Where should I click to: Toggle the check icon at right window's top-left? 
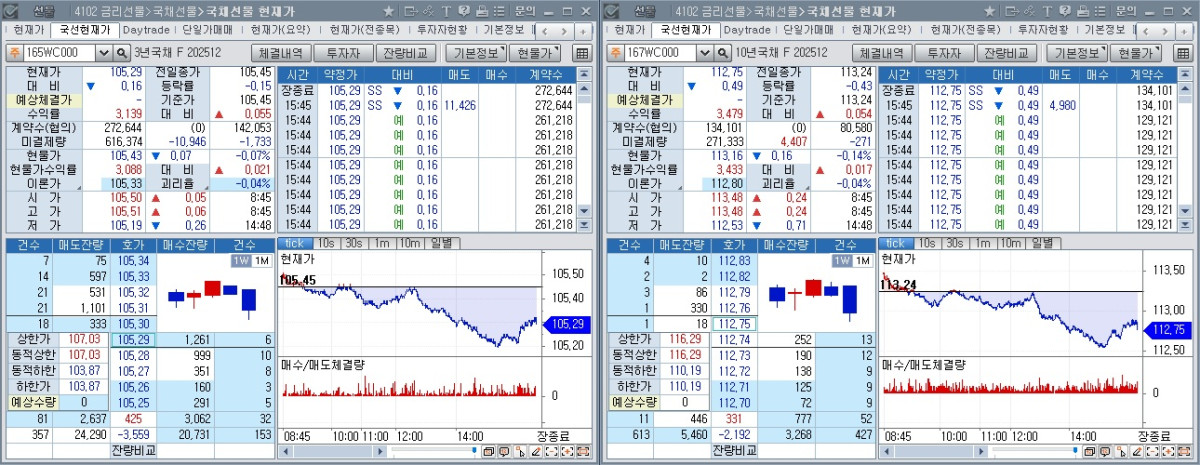[x=614, y=11]
